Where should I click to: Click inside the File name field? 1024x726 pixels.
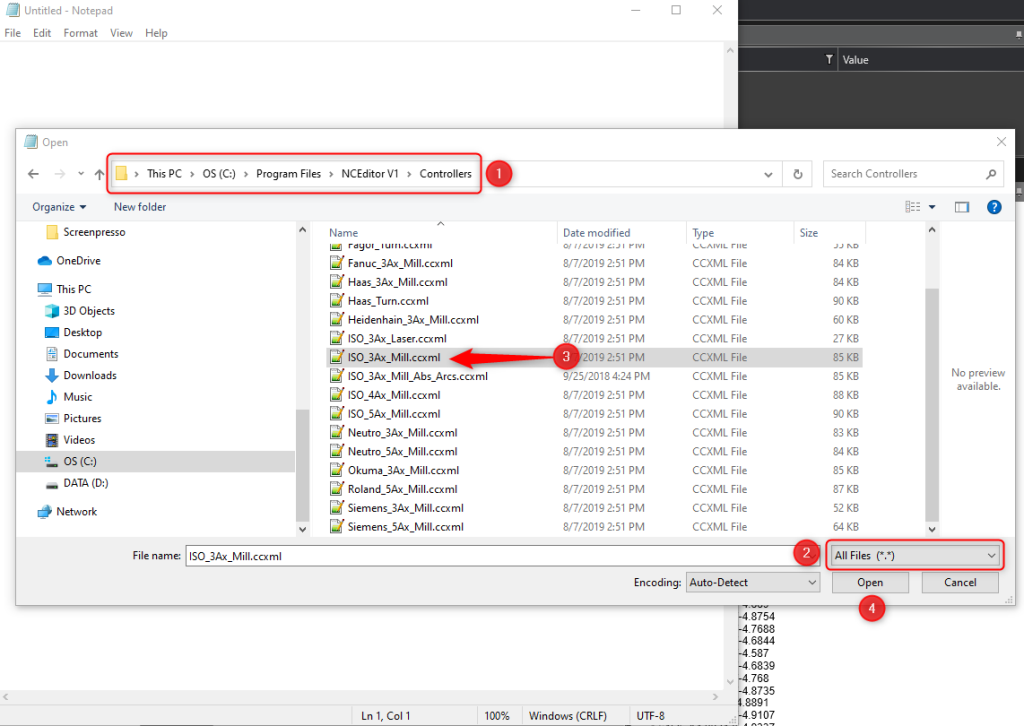click(450, 555)
